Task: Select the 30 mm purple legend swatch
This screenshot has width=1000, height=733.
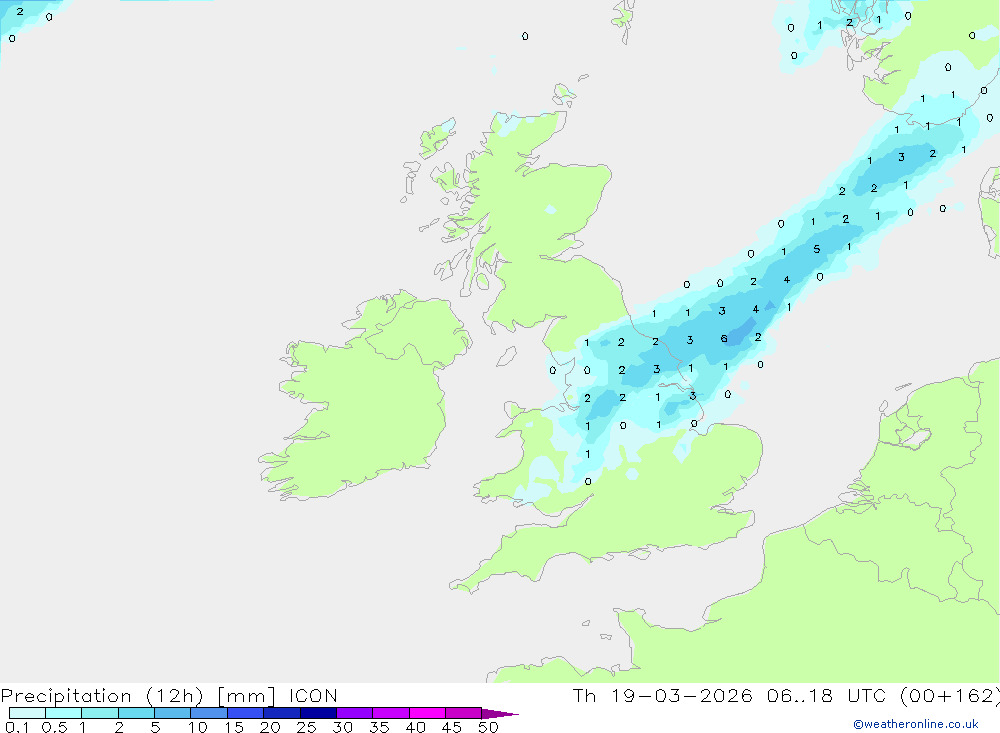Action: [354, 713]
